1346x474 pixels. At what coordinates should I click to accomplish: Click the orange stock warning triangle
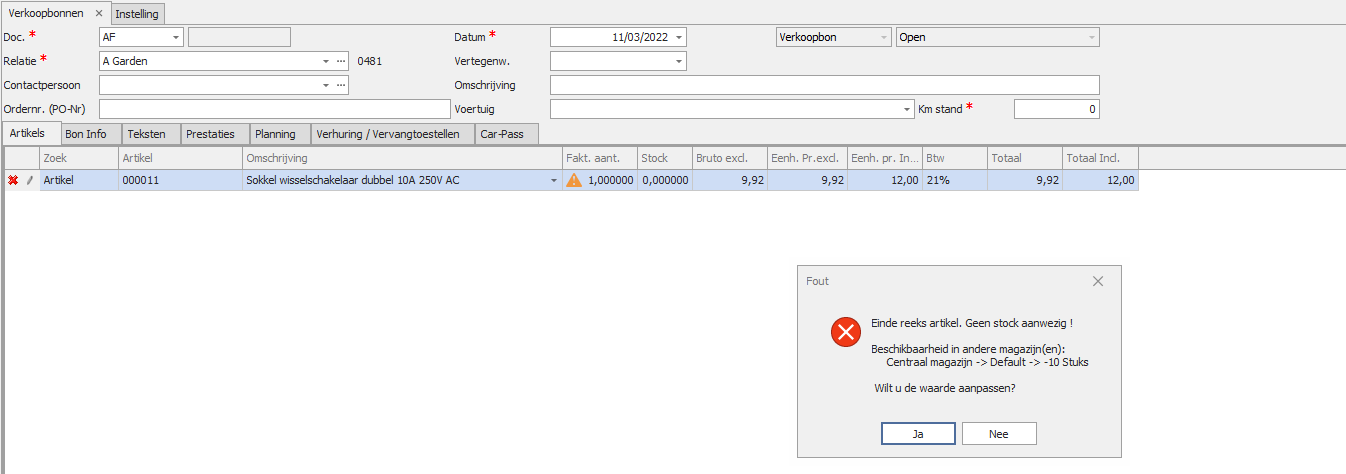pos(574,181)
